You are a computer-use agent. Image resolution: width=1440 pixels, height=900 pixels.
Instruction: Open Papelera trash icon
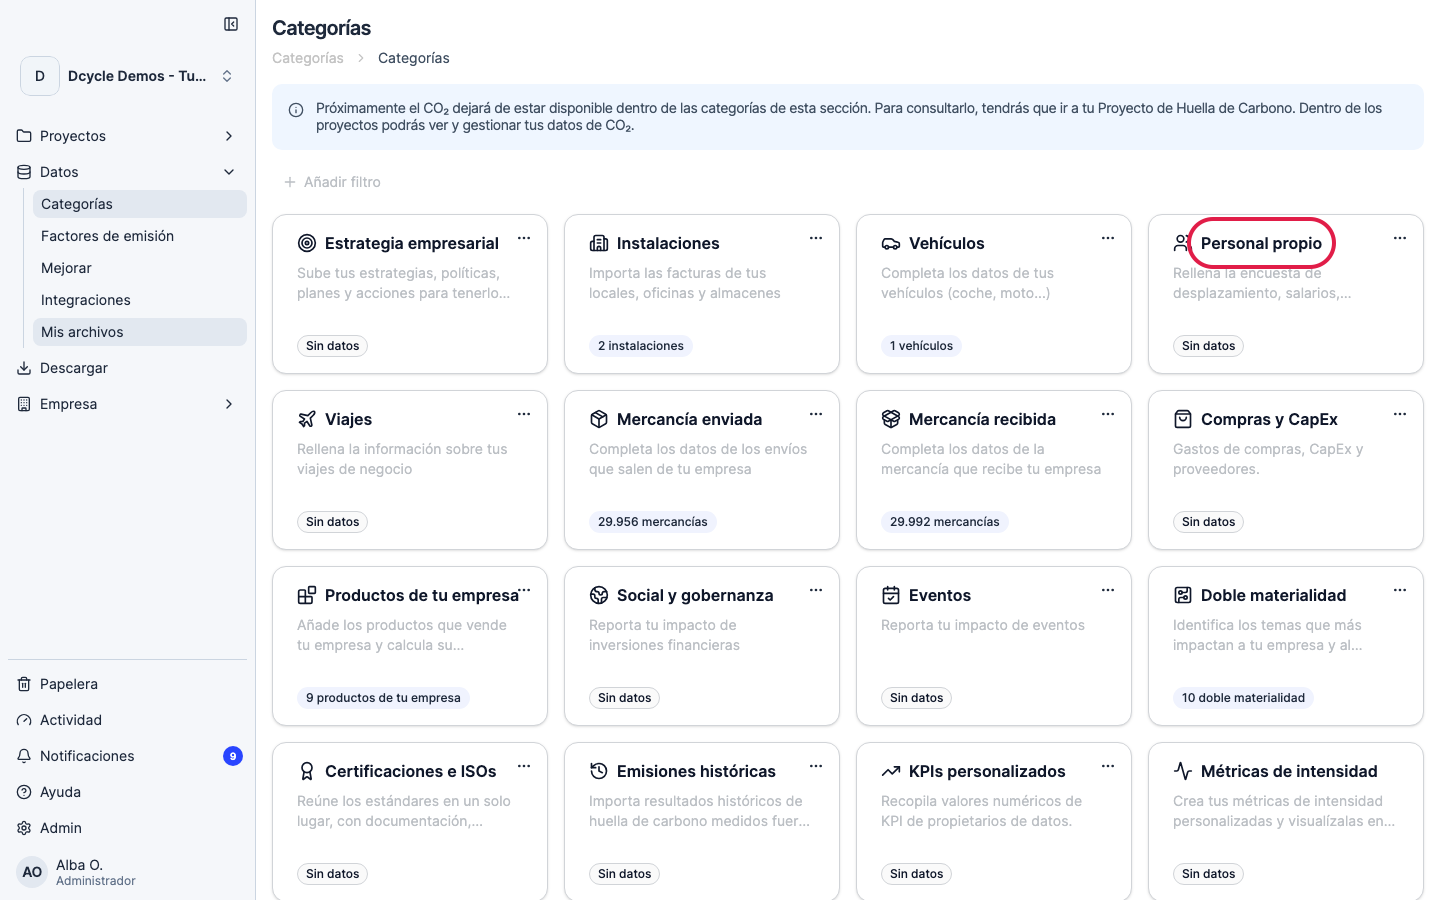[24, 684]
